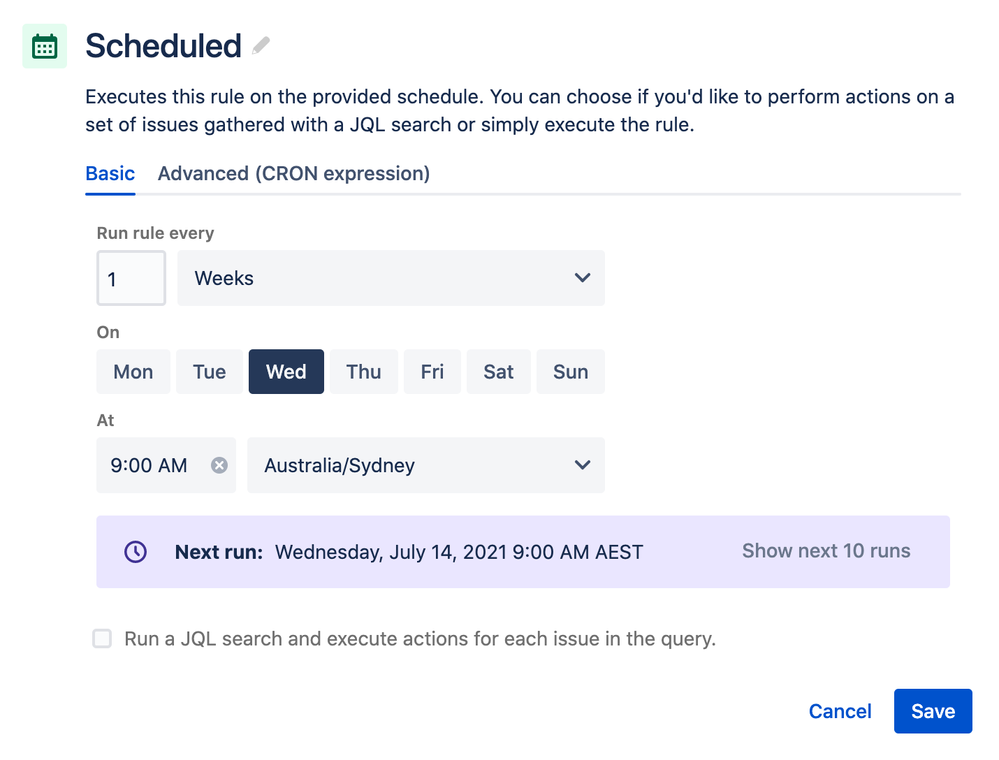
Task: Expand the Australia/Sydney timezone dropdown
Action: 426,465
